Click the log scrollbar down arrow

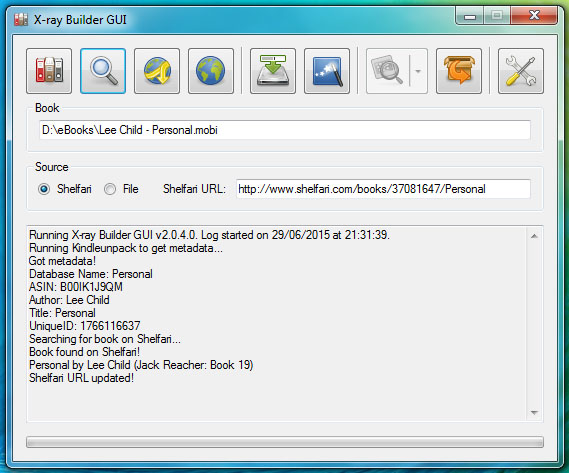click(x=534, y=412)
